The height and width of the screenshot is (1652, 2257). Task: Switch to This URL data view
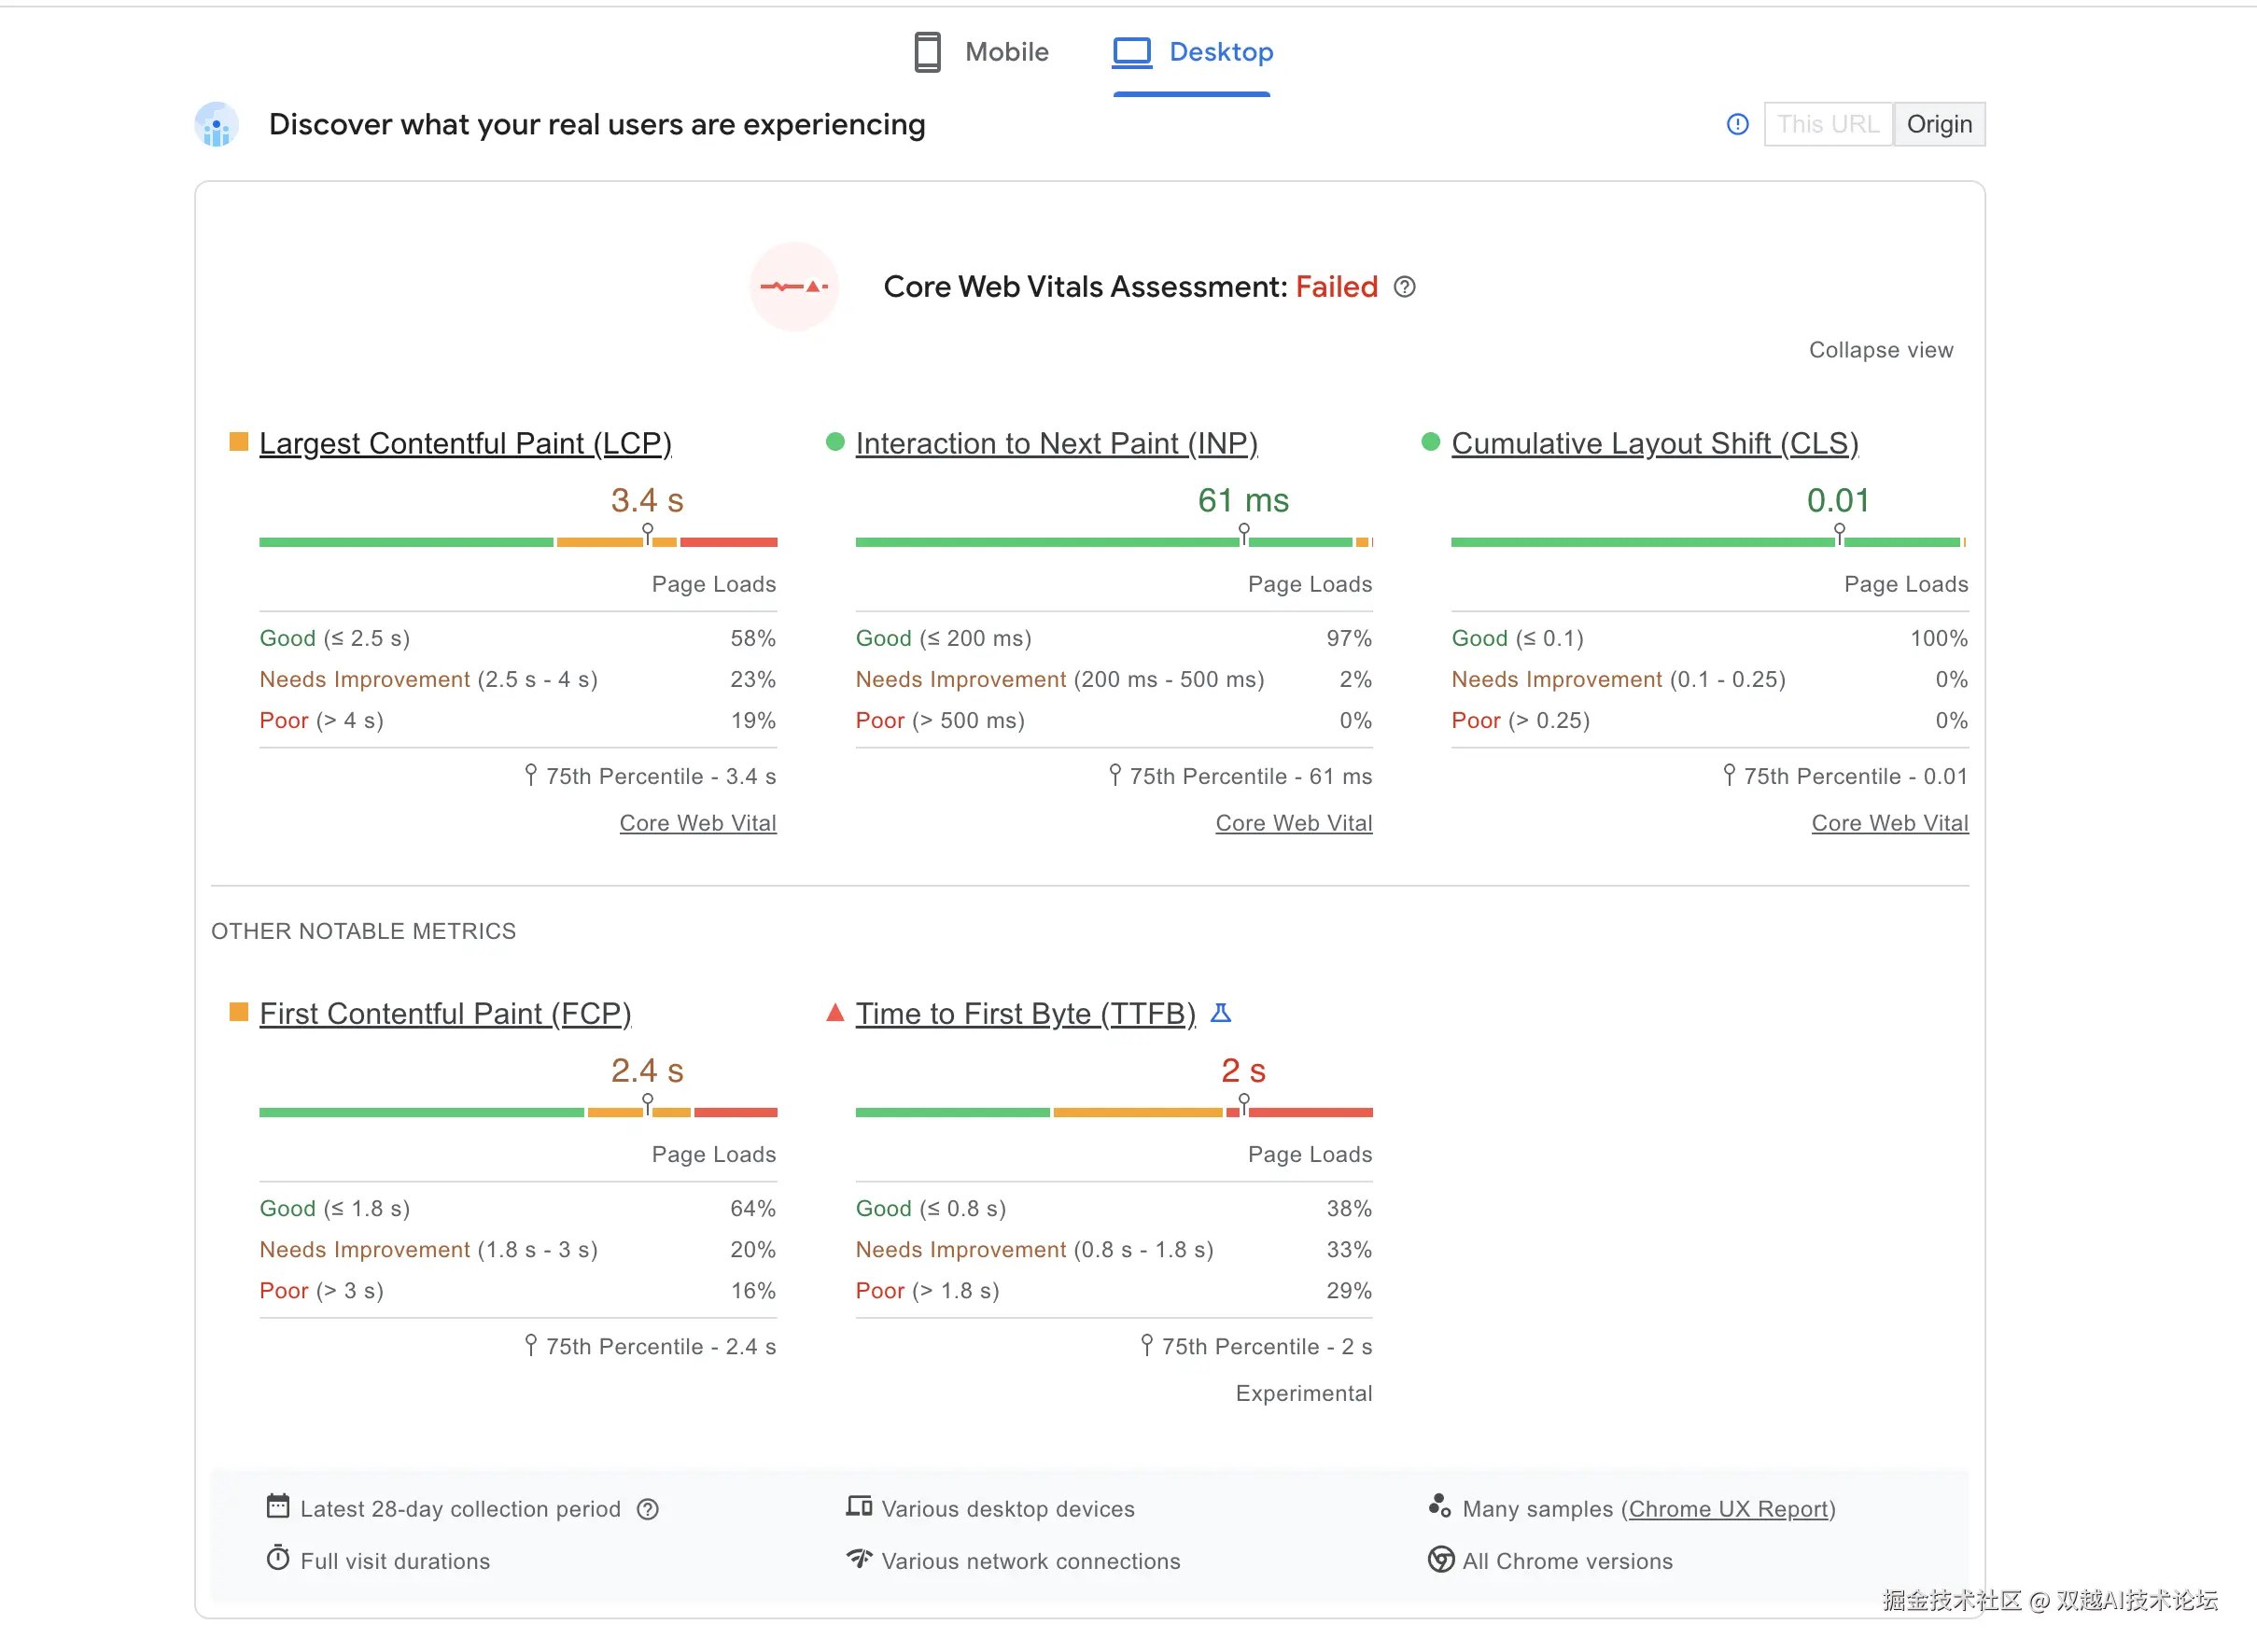tap(1827, 124)
